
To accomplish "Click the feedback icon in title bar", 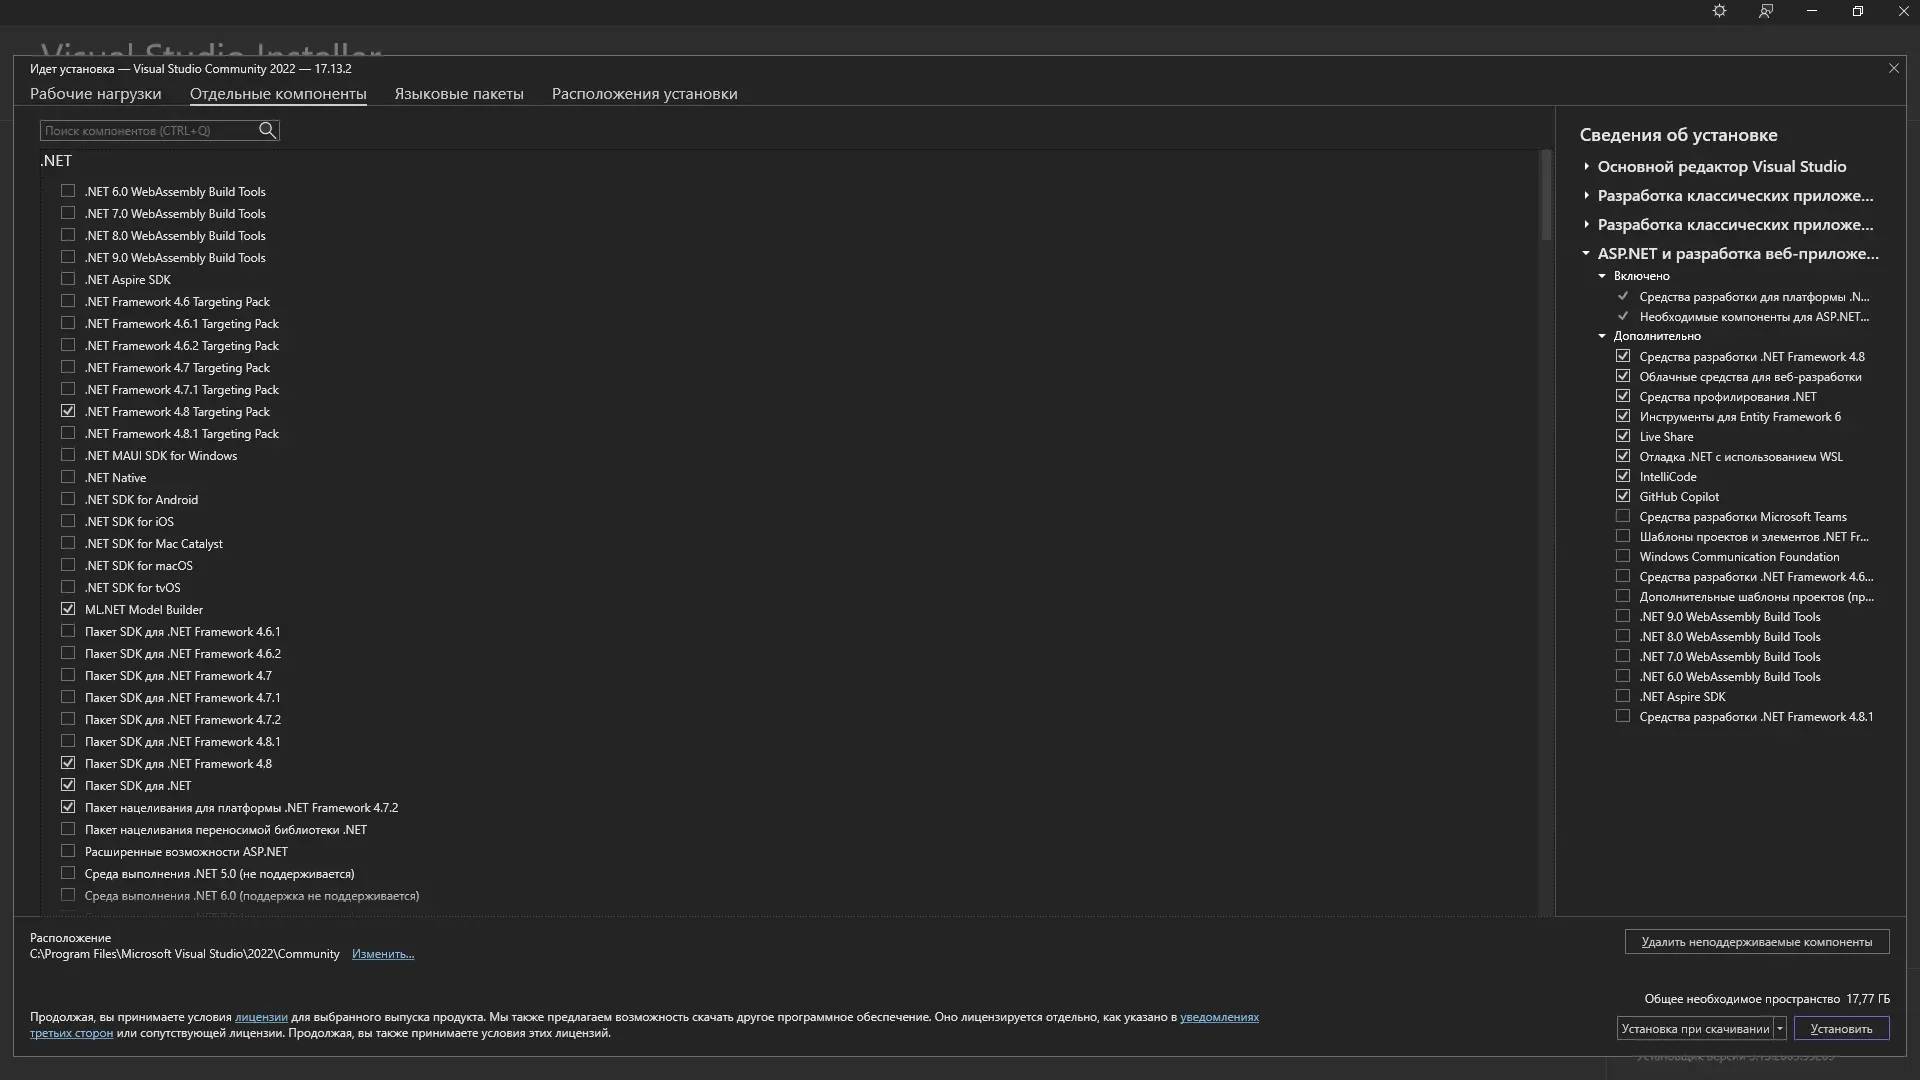I will tap(1766, 11).
